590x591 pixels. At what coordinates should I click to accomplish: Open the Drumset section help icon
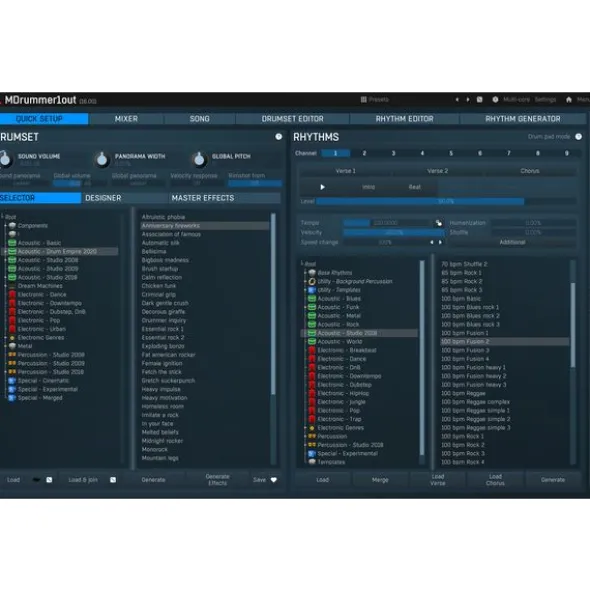(279, 137)
